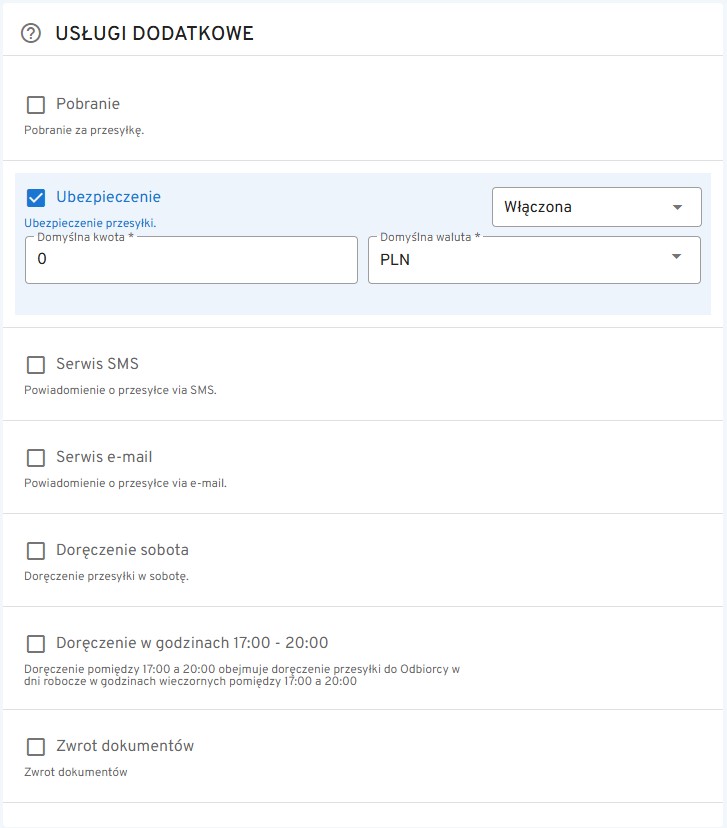727x828 pixels.
Task: Click the 'Ubezpieczenie przesyłki.' description text
Action: pyautogui.click(x=90, y=222)
